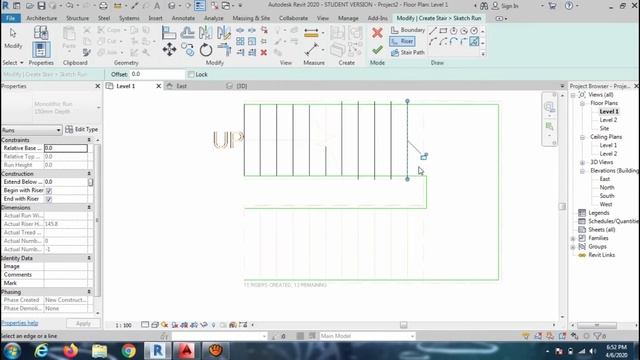
Task: Select the Modify arrow tool
Action: tap(13, 38)
